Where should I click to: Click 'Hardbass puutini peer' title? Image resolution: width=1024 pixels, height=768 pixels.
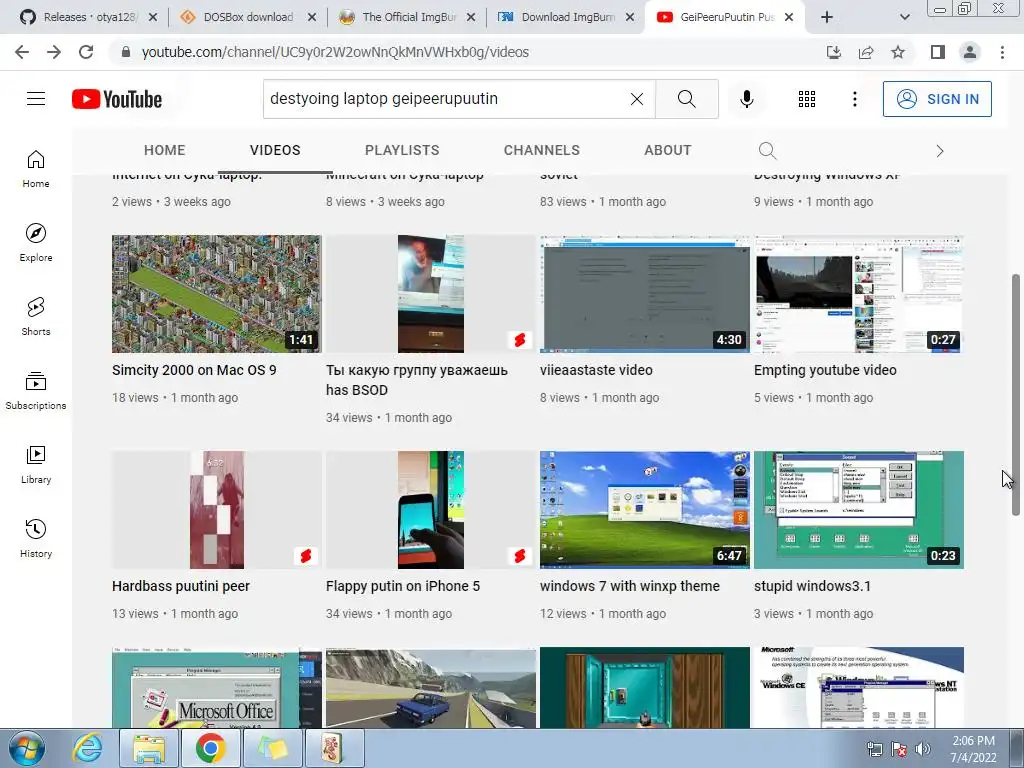point(181,586)
